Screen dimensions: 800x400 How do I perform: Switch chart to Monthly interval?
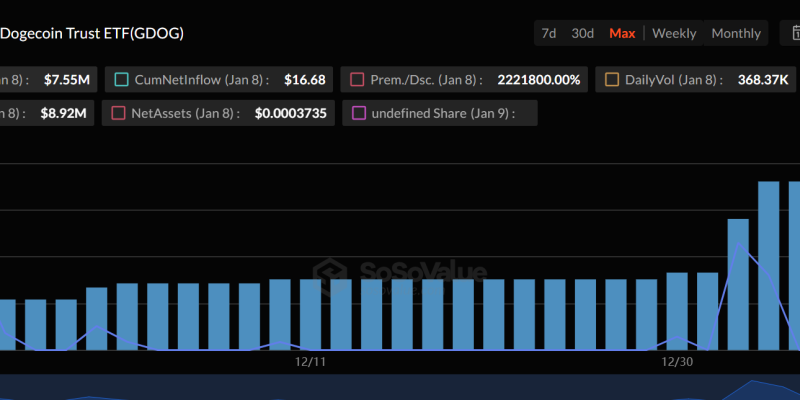(x=736, y=33)
